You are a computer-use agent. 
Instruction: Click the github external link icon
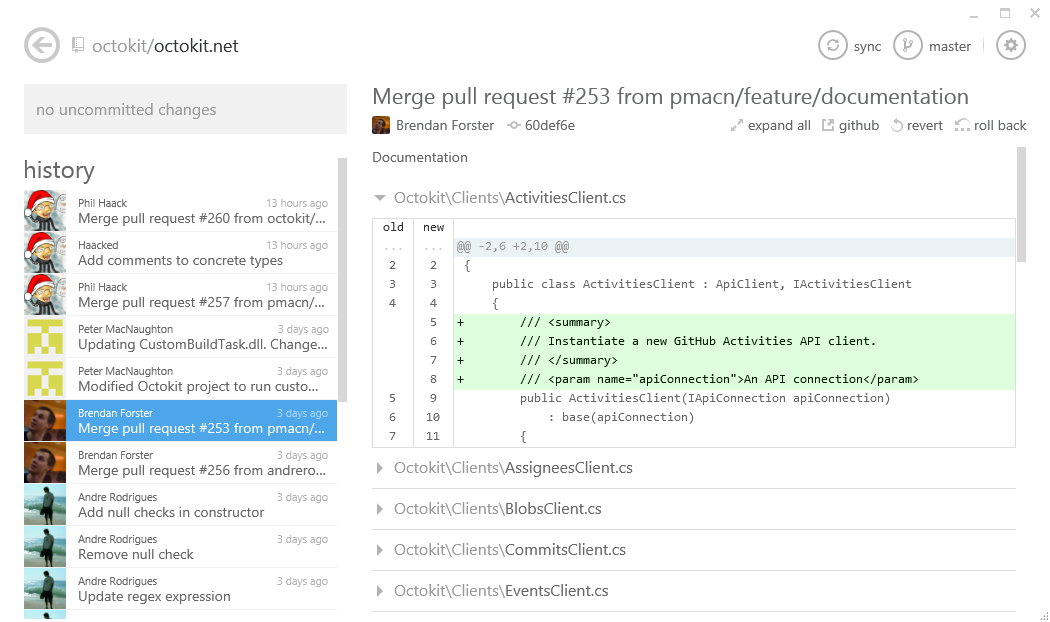click(828, 125)
